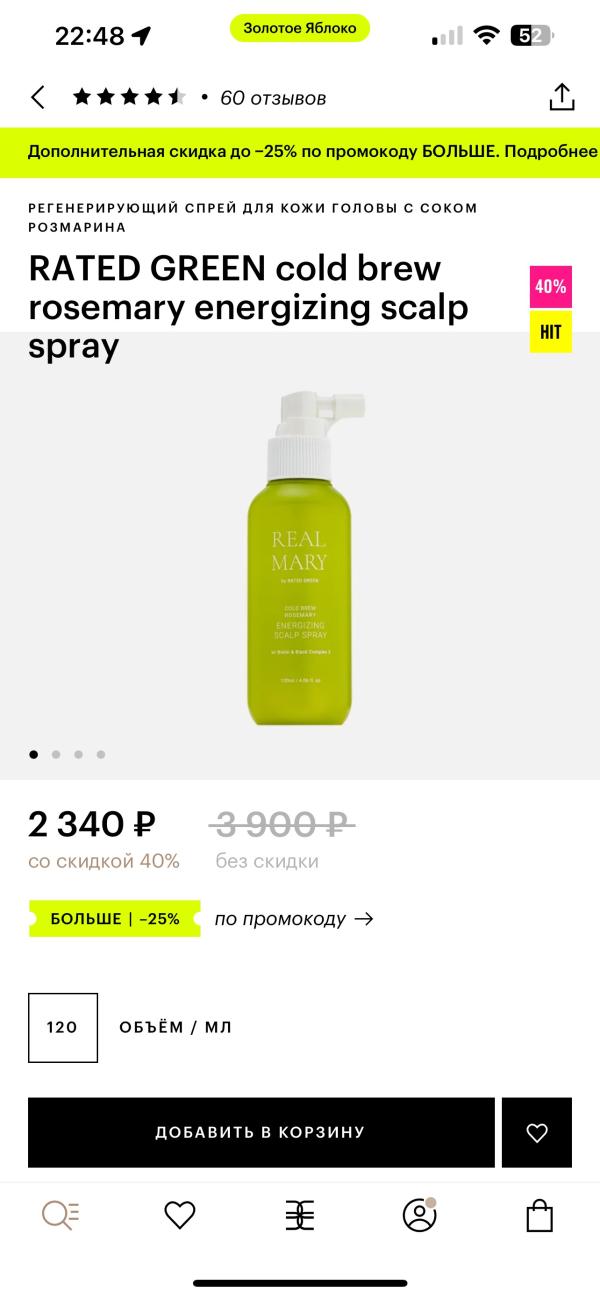View the 60 отзывов reviews link
The height and width of the screenshot is (1297, 600).
click(x=273, y=98)
